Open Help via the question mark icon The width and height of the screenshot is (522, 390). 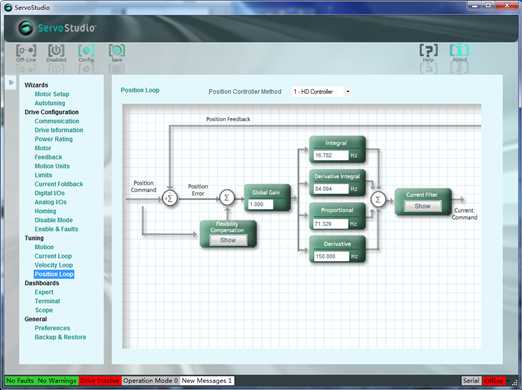tap(428, 53)
